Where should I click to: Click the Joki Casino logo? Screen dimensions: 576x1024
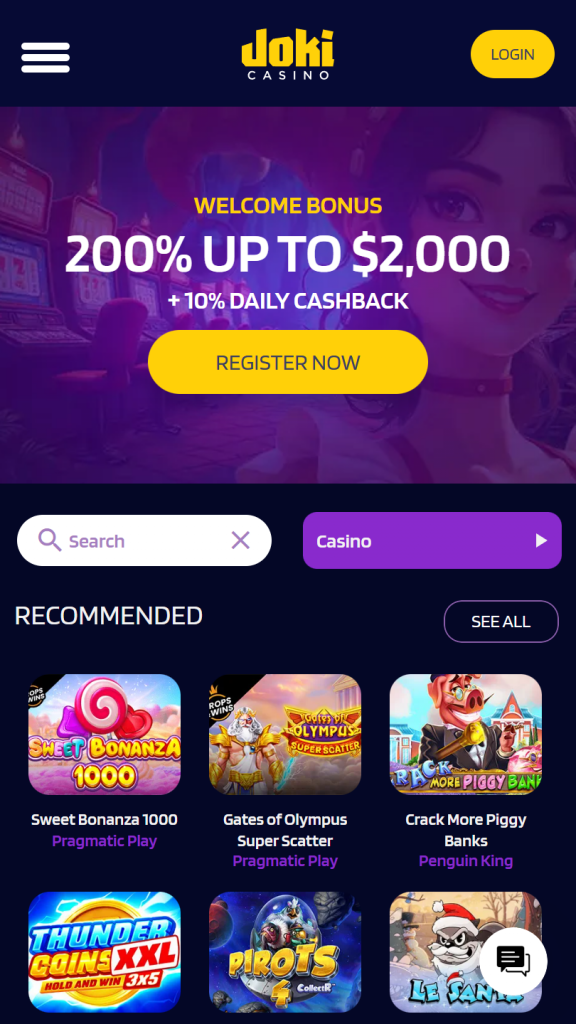[x=287, y=54]
